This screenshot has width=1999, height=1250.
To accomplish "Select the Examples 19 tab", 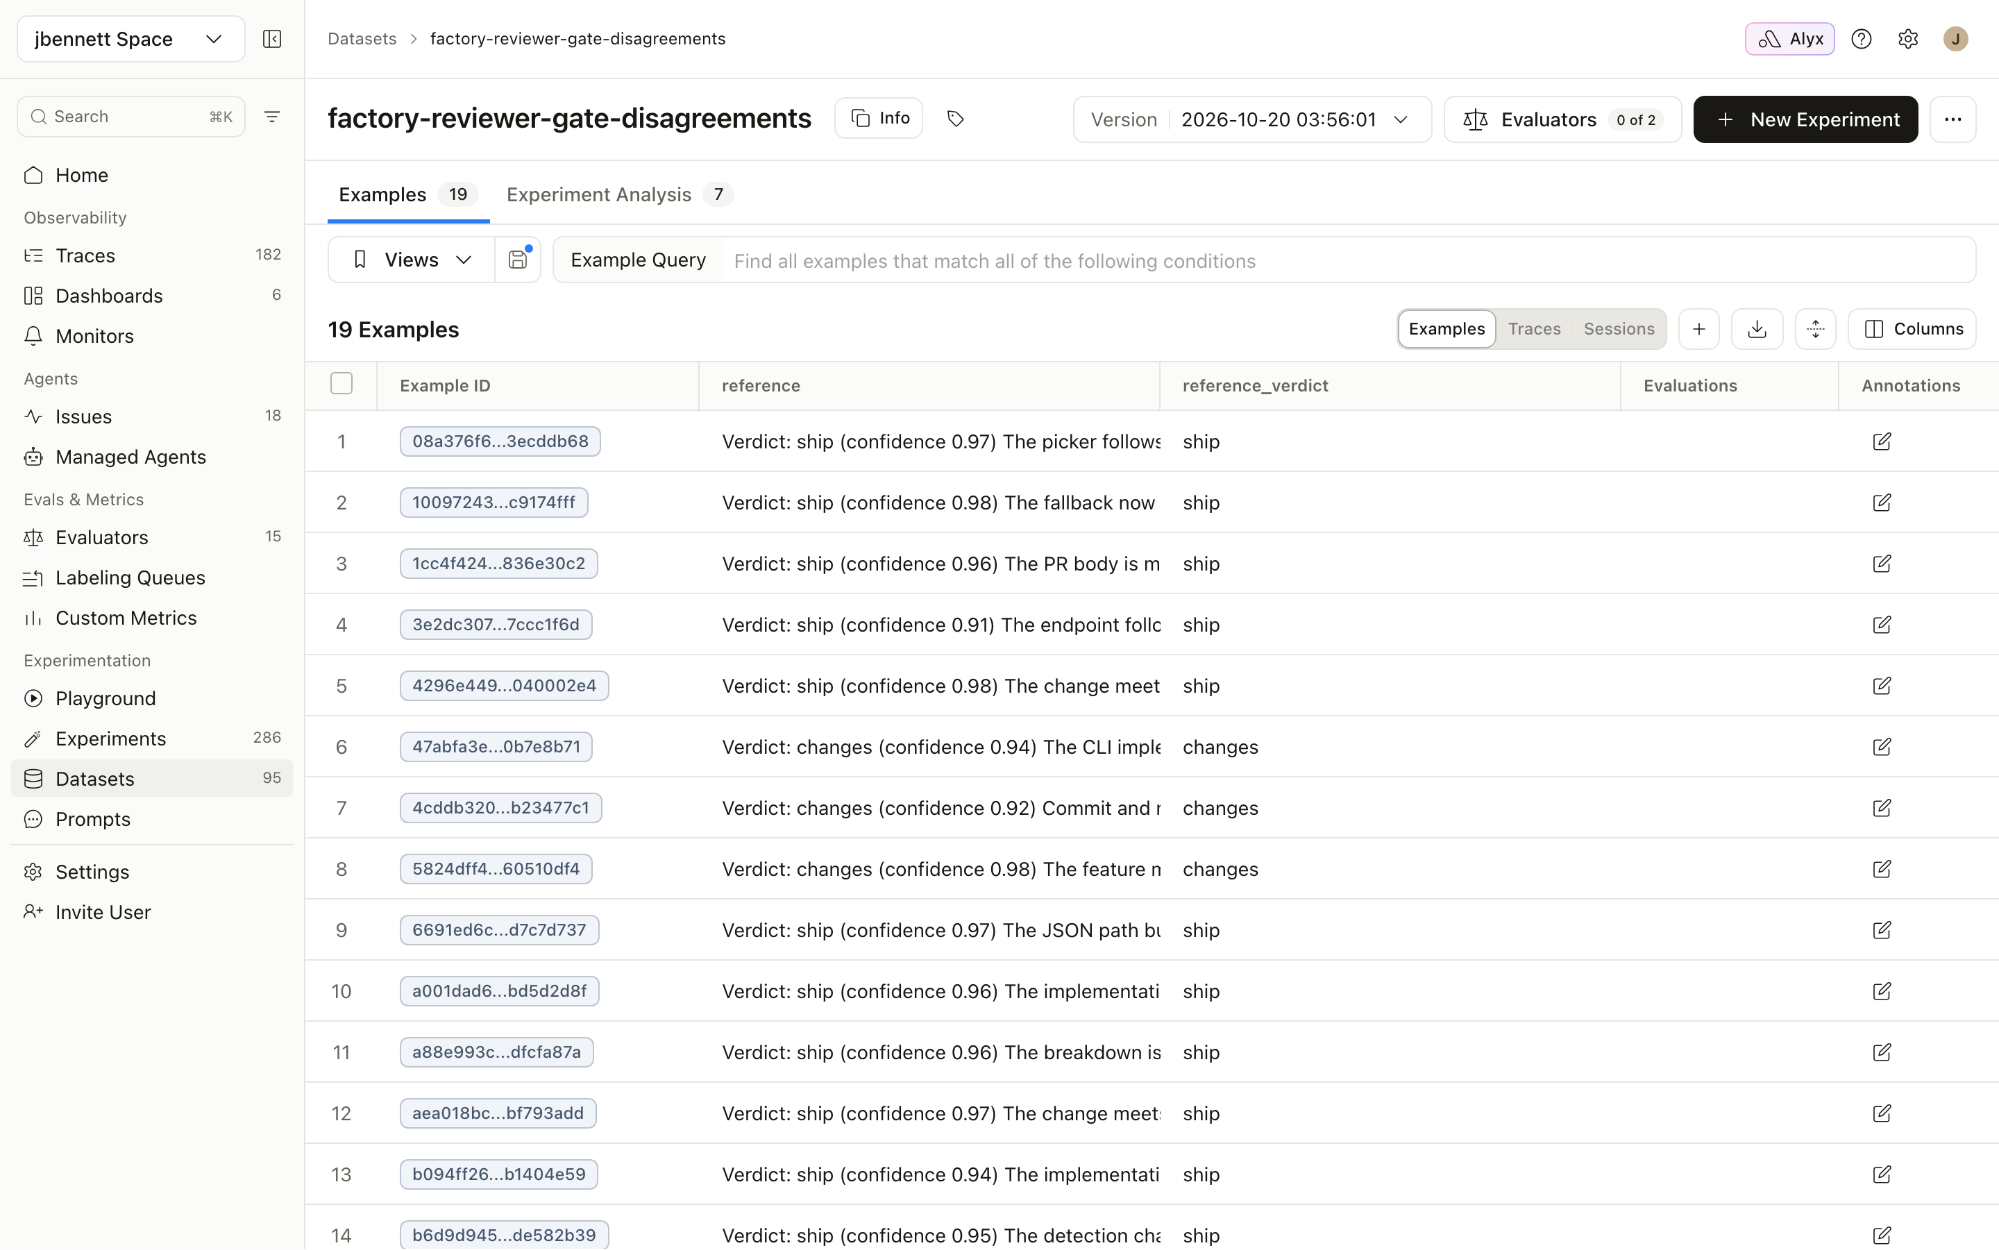I will point(408,195).
